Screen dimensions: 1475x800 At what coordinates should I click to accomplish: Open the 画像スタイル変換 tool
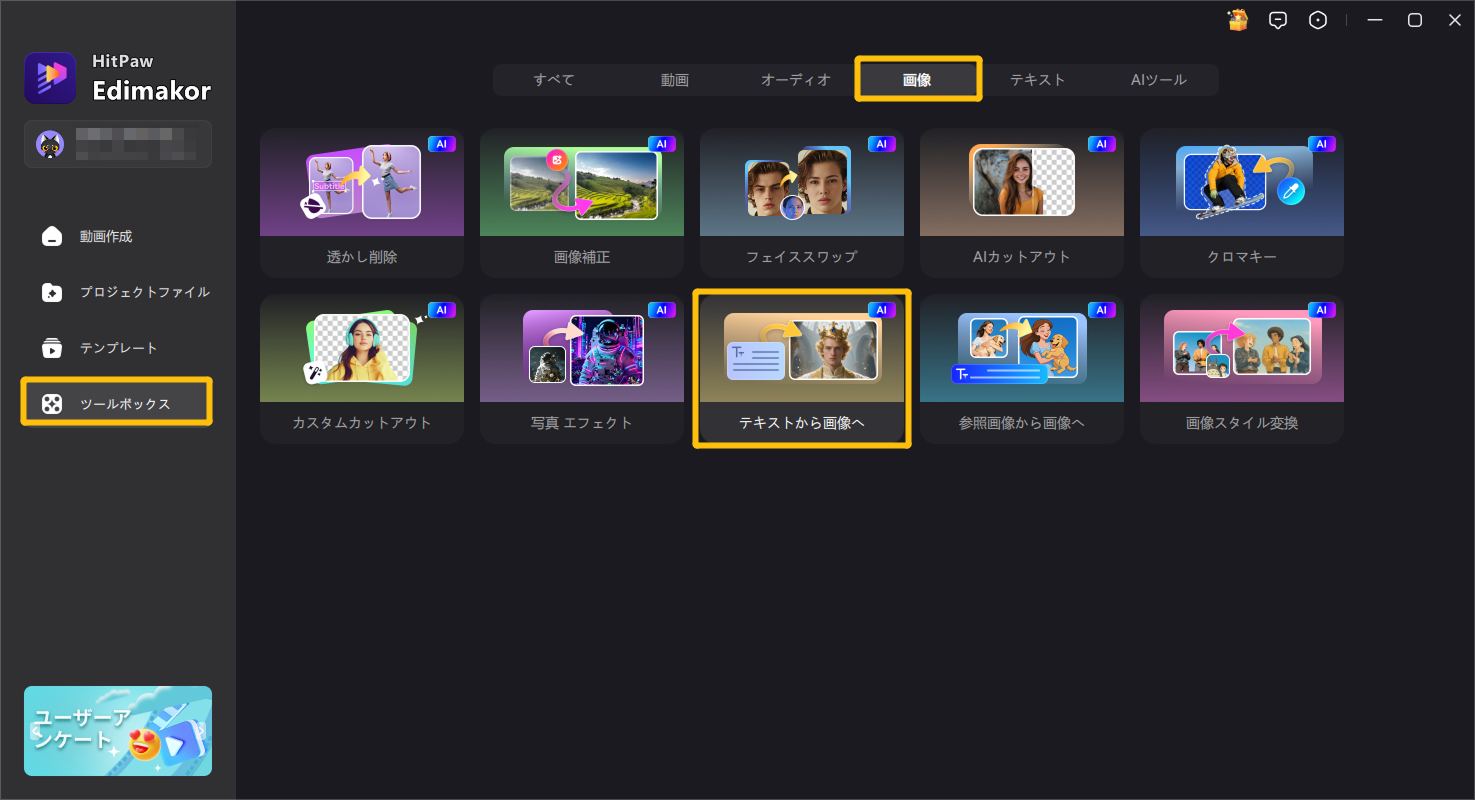point(1241,370)
